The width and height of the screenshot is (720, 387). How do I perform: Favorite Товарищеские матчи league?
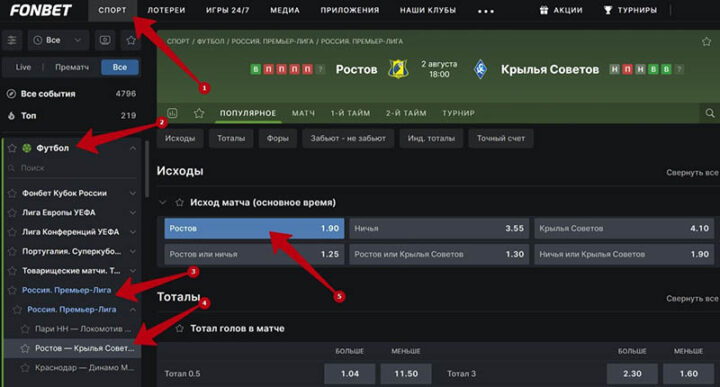[12, 271]
